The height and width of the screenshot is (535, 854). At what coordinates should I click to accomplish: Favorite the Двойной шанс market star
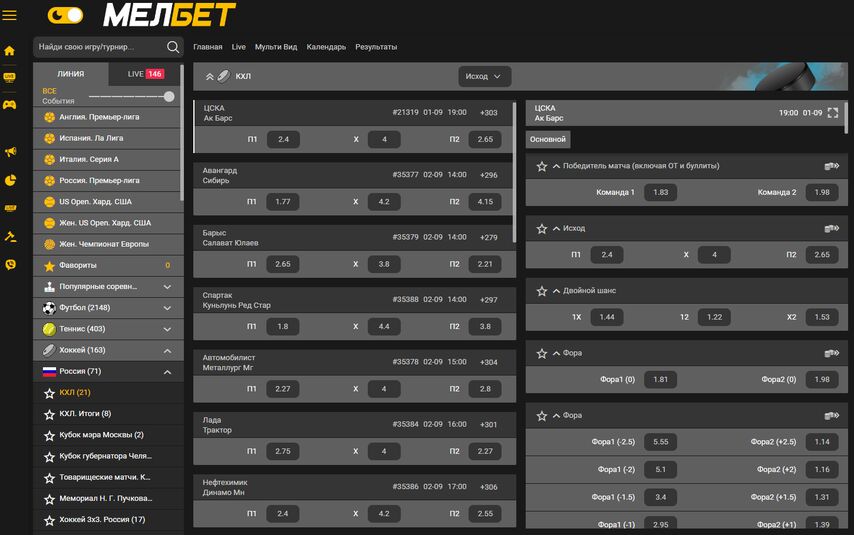point(541,291)
